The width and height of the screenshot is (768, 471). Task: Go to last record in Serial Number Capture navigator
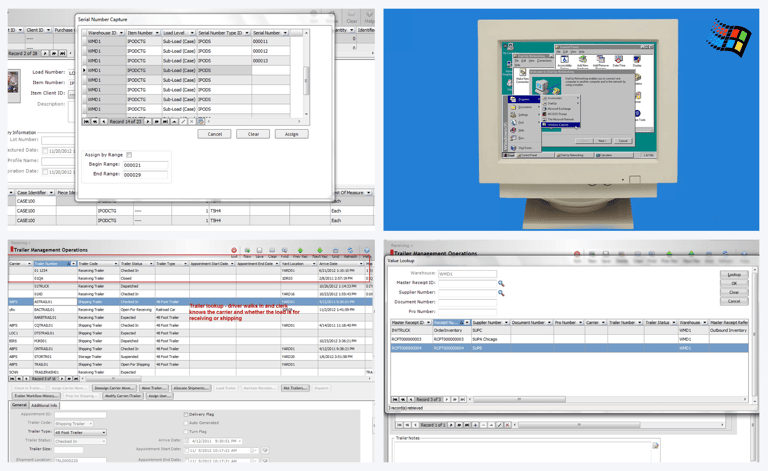166,121
